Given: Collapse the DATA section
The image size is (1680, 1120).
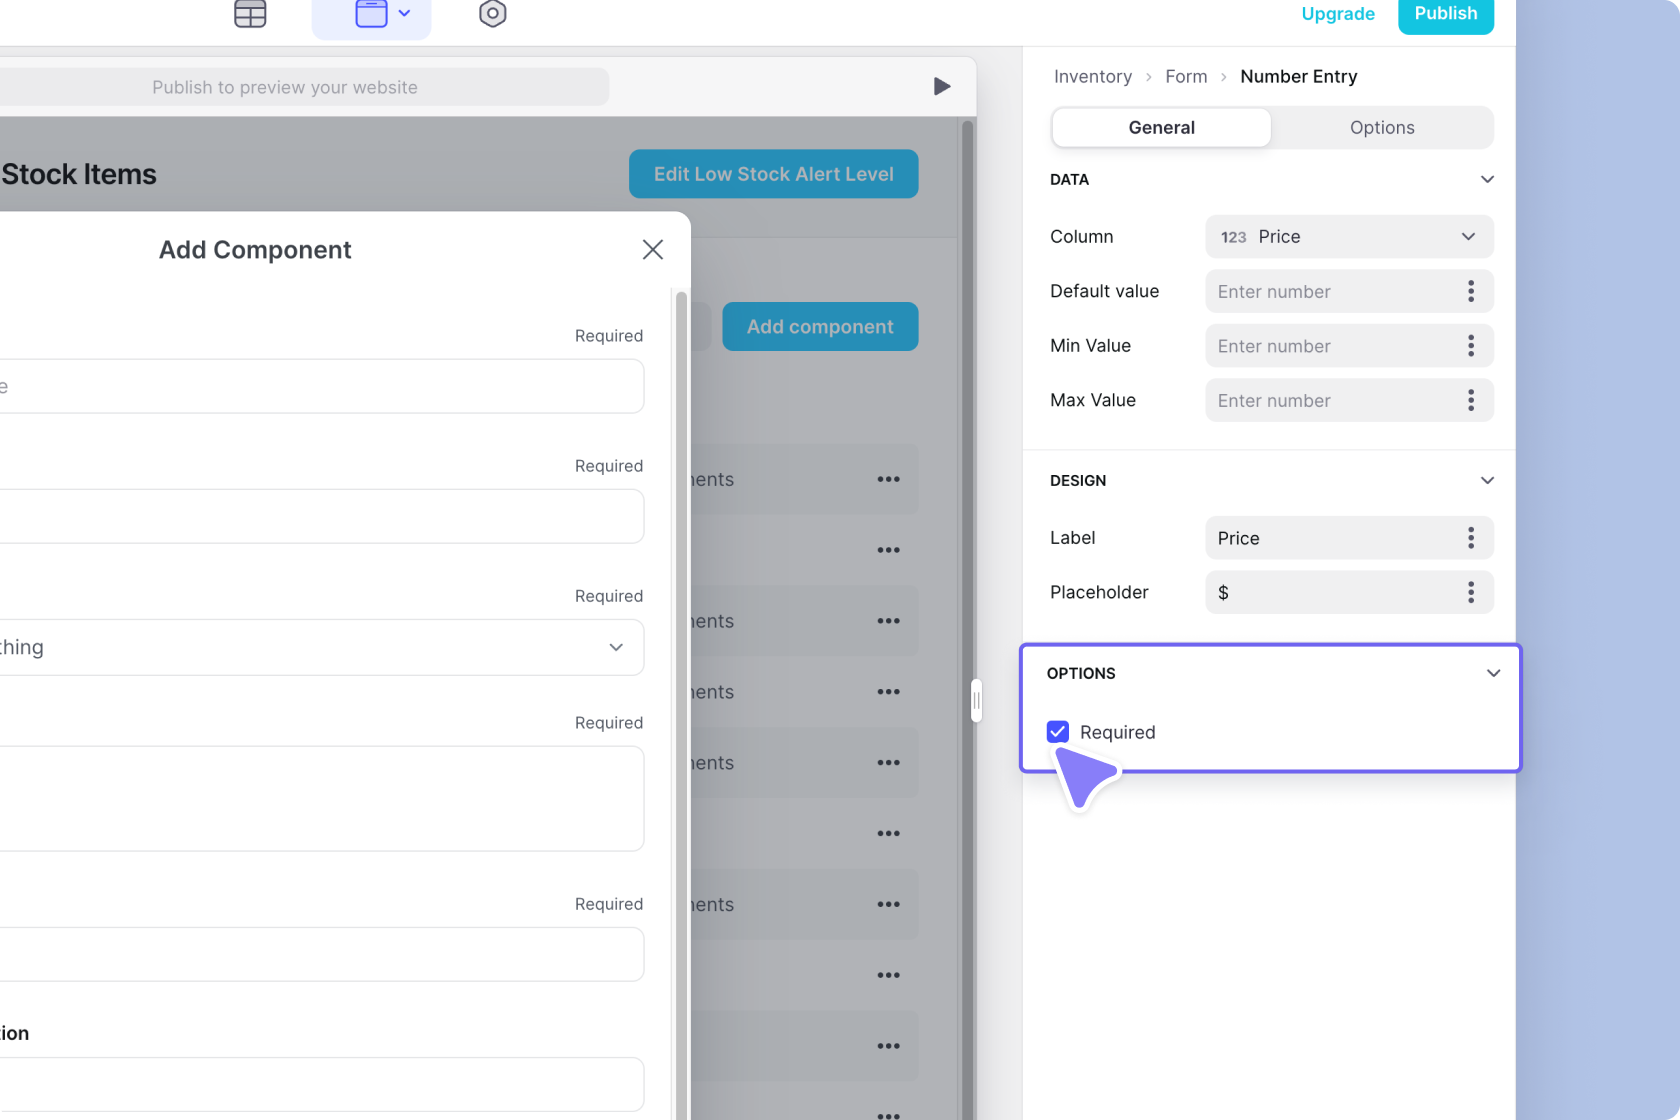Looking at the screenshot, I should (x=1487, y=180).
